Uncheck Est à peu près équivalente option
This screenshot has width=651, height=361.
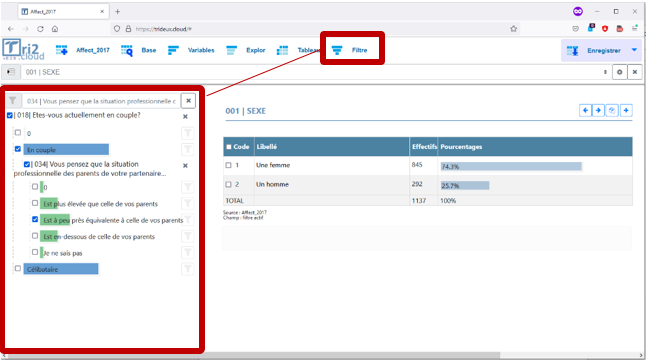coord(35,220)
